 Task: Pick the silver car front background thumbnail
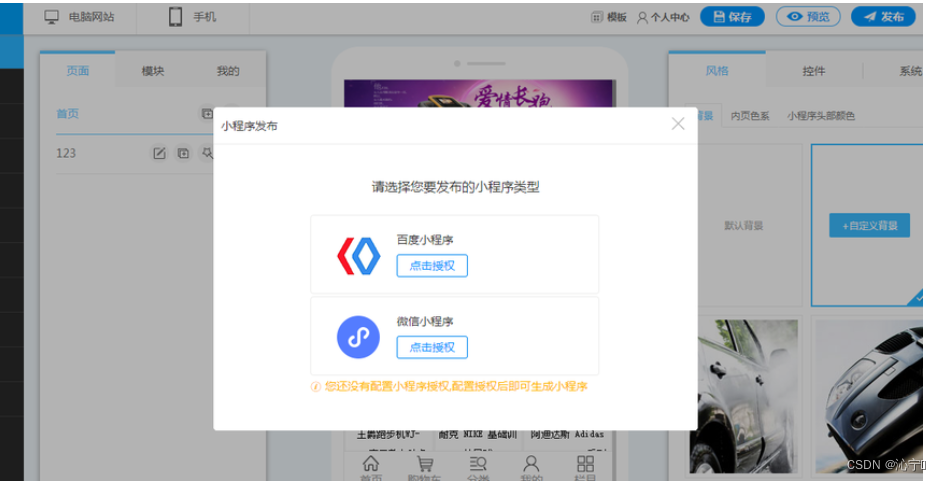pyautogui.click(x=869, y=396)
